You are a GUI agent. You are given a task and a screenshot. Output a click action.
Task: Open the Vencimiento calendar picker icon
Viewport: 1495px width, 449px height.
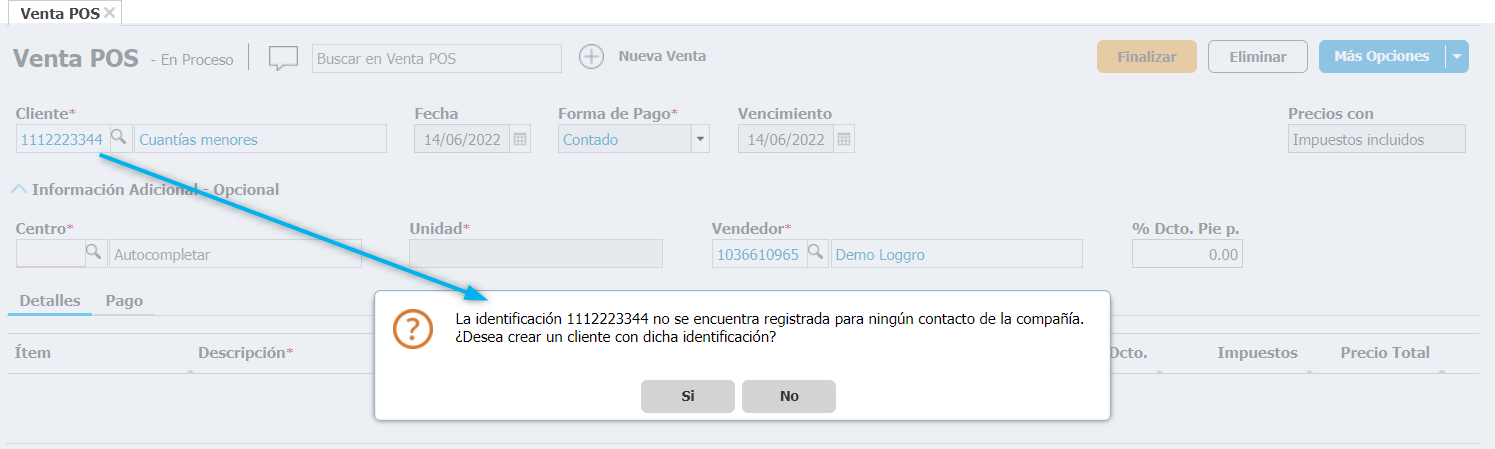tap(844, 139)
